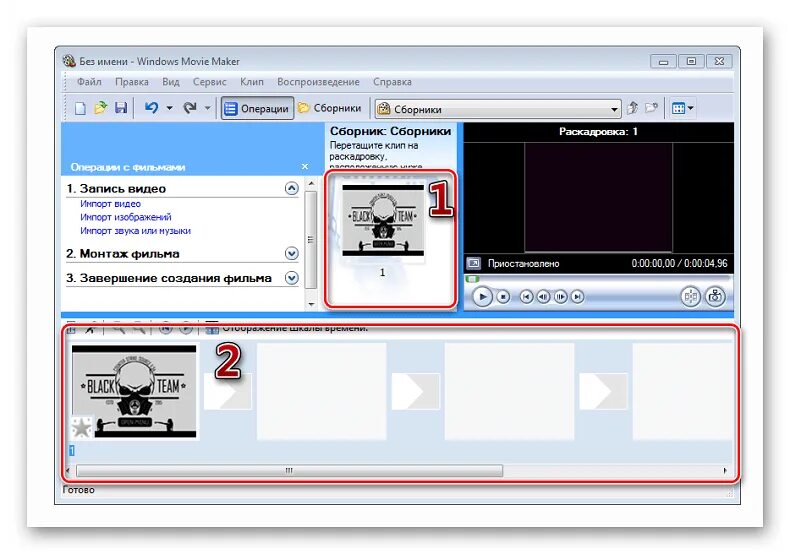Open the Воспроизведение menu
This screenshot has height=554, width=790.
[x=318, y=82]
